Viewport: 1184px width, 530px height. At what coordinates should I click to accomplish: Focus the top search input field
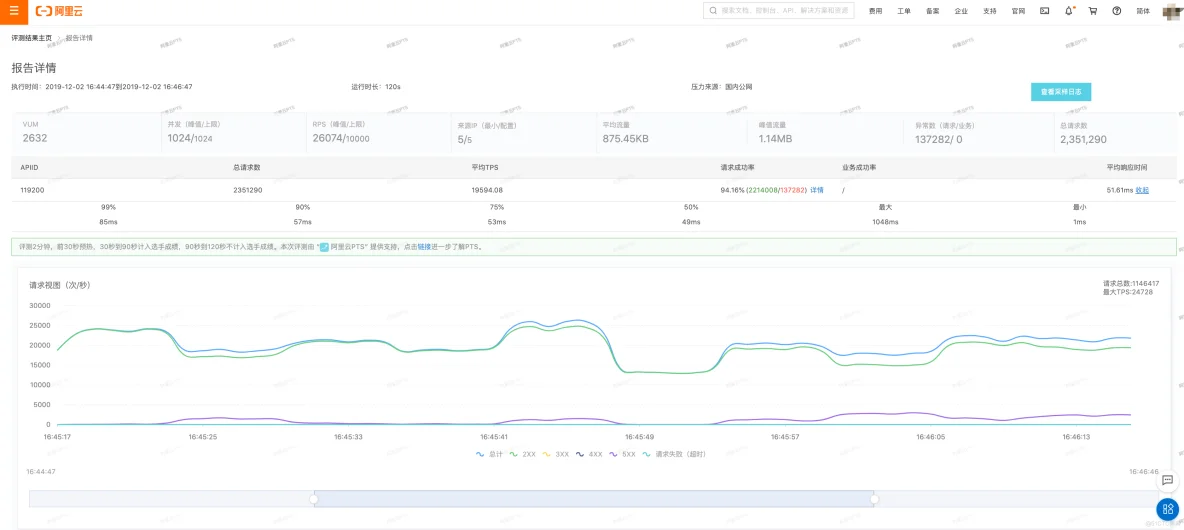pos(779,11)
